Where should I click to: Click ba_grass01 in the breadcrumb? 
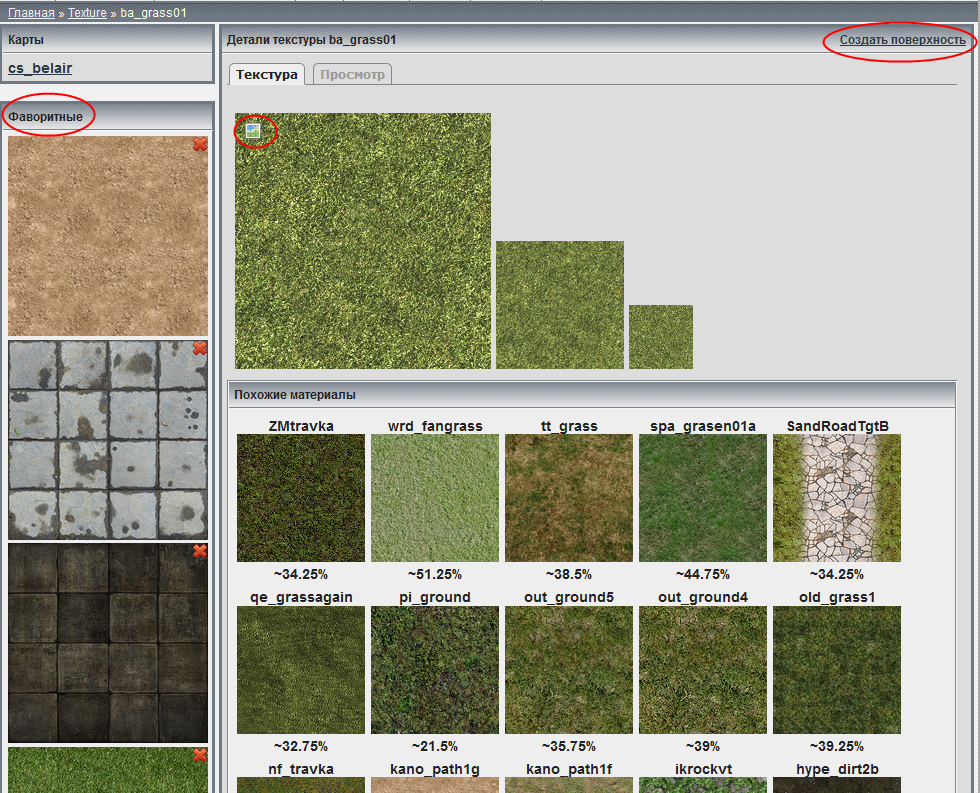pos(153,12)
